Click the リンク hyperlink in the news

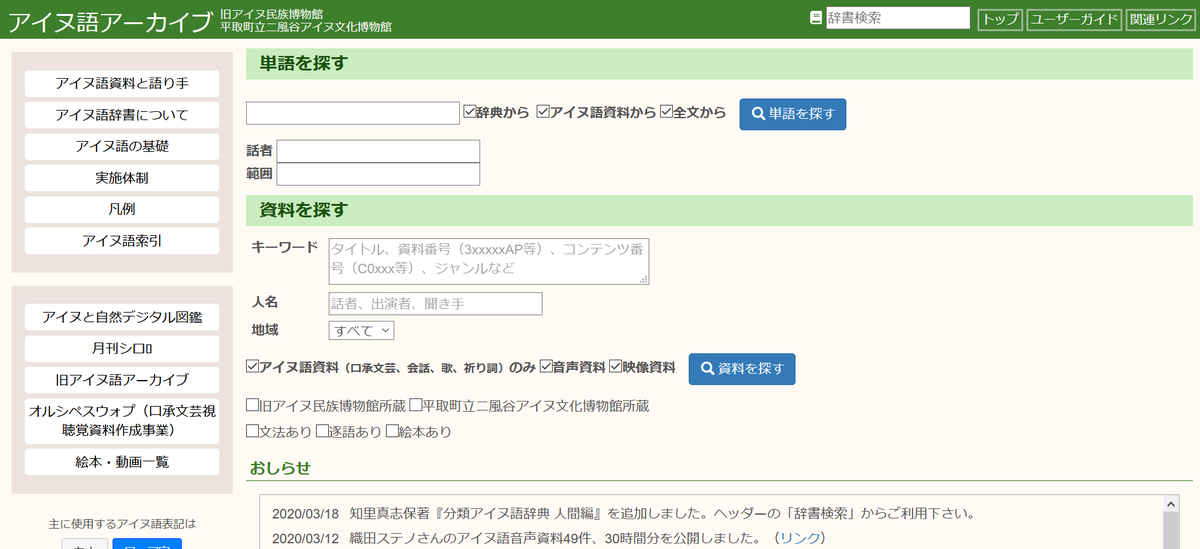799,538
